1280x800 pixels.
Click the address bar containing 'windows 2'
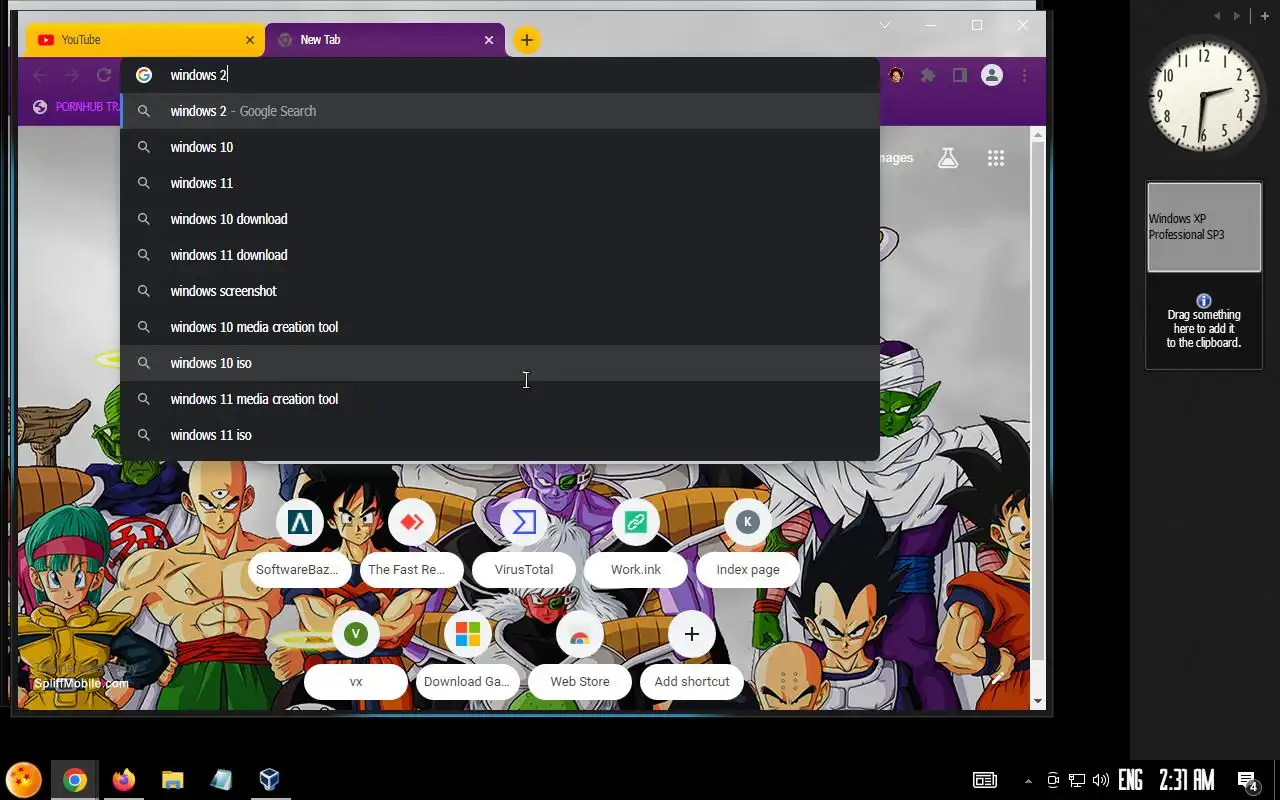[x=500, y=75]
